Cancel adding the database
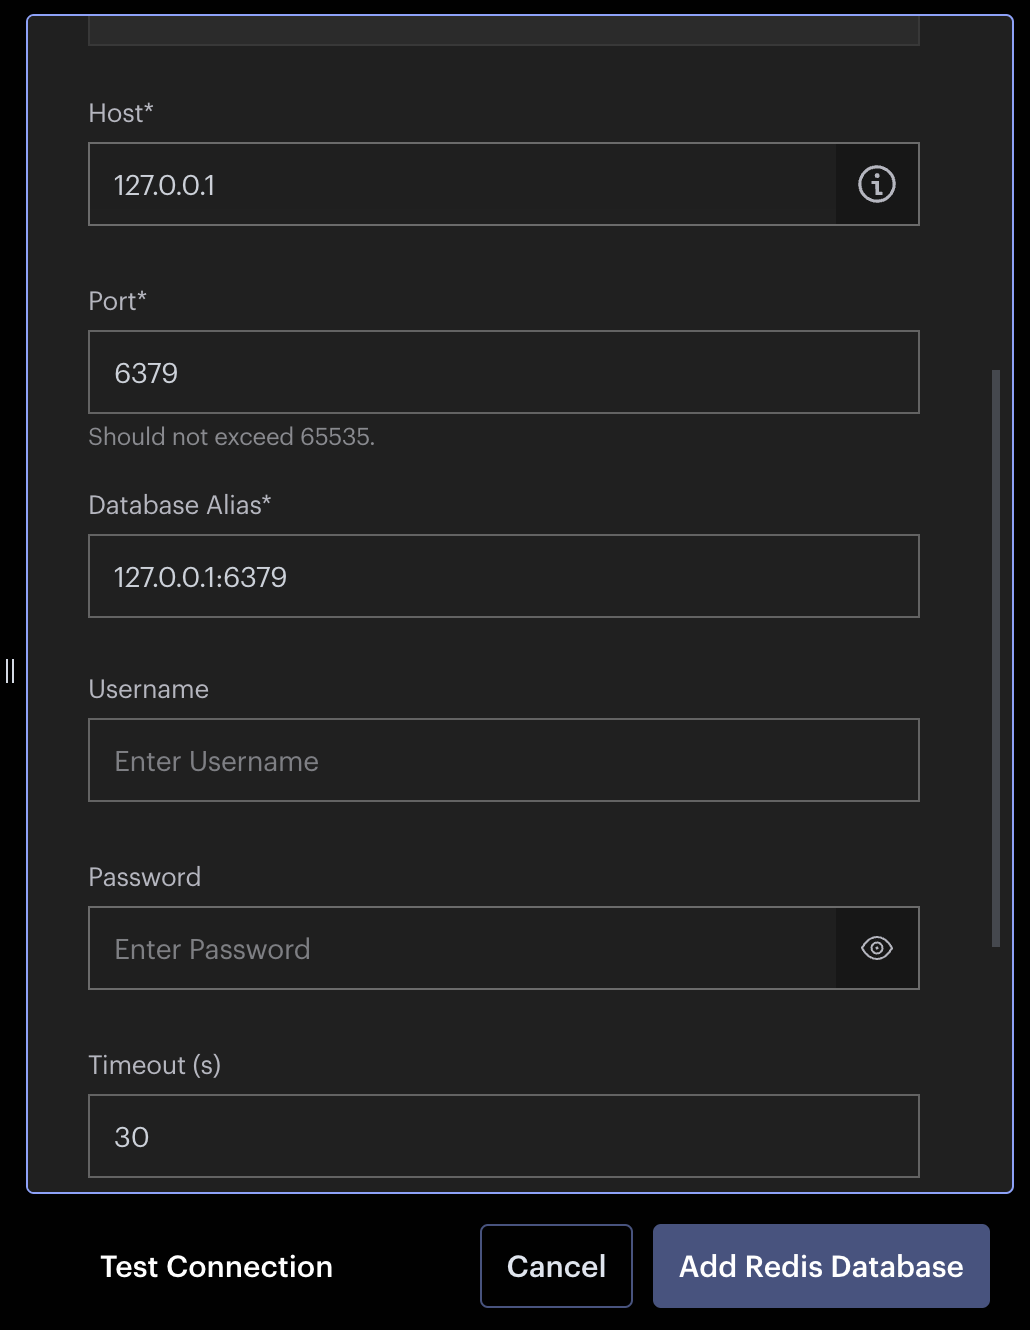1030x1330 pixels. [x=556, y=1266]
